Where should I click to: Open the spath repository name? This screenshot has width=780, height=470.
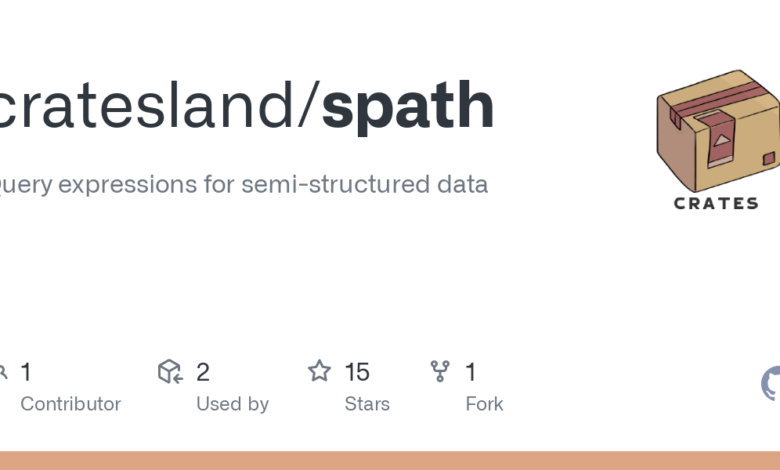pyautogui.click(x=408, y=107)
